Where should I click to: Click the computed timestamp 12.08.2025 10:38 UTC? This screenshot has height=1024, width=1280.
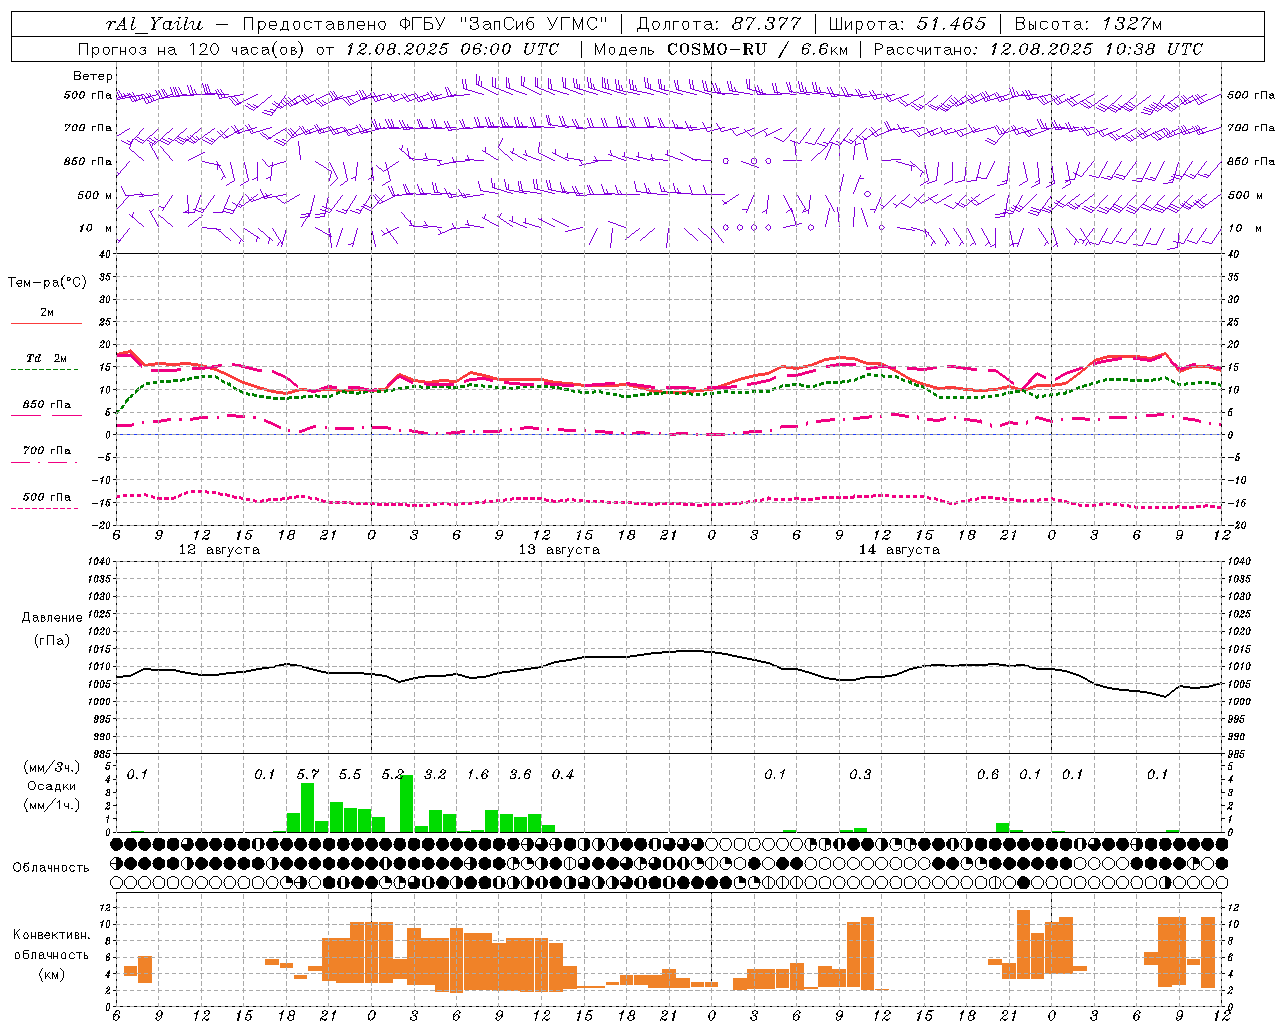[x=1096, y=49]
